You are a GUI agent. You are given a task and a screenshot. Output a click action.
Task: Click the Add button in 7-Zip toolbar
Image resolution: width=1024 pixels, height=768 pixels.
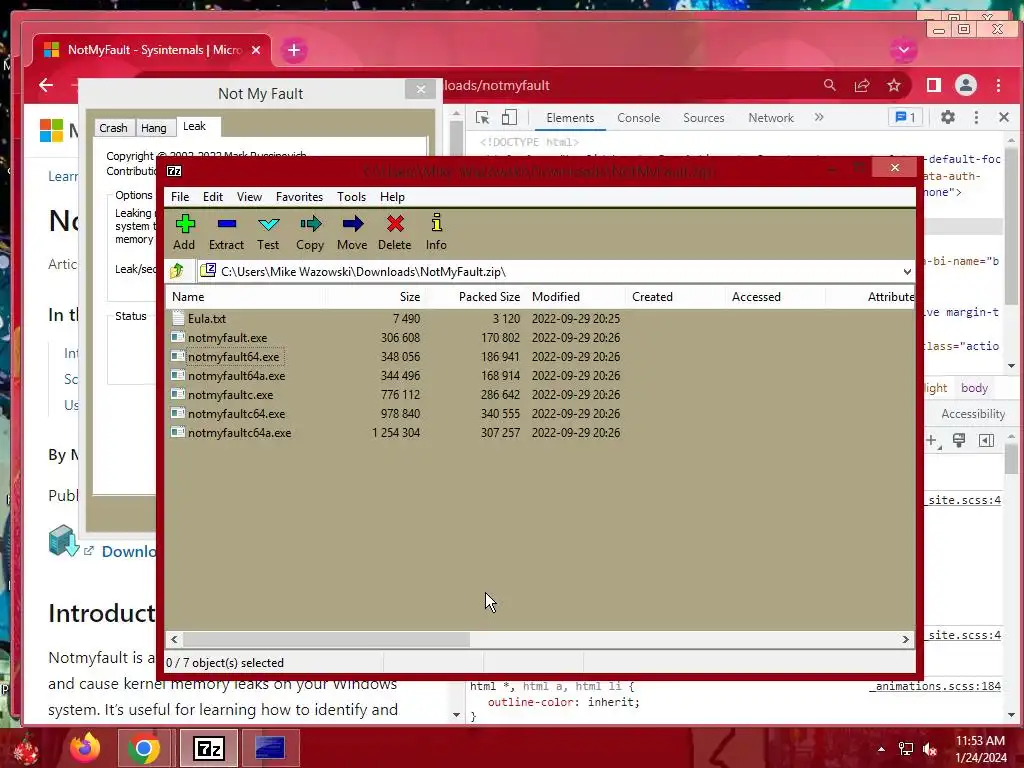pos(184,232)
